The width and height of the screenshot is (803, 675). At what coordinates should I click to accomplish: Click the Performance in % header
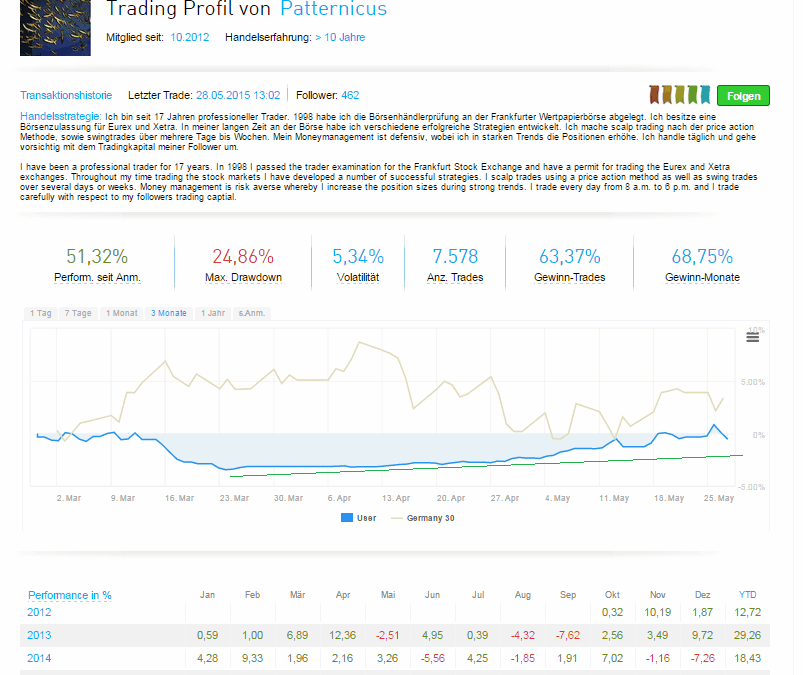[70, 595]
